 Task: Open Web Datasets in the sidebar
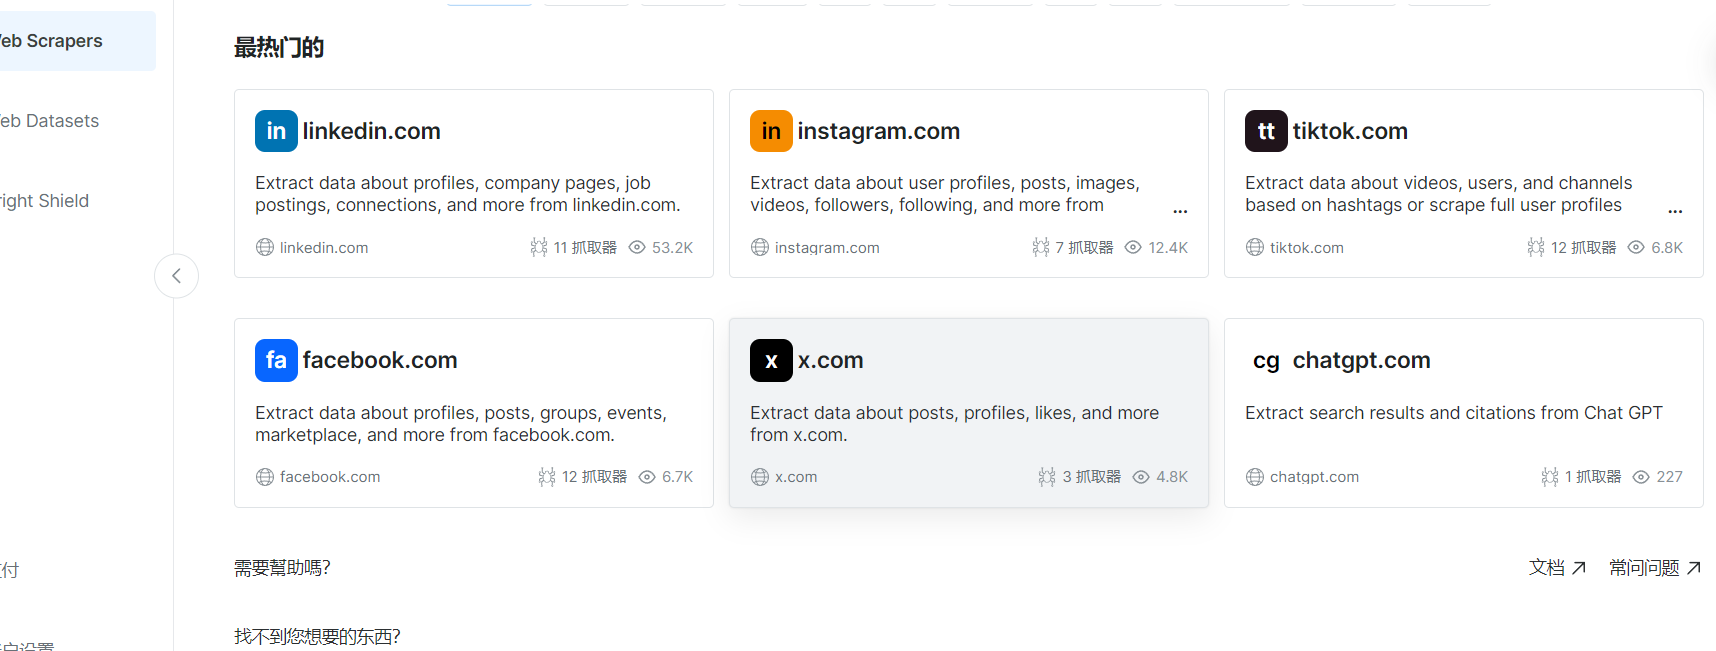[50, 121]
